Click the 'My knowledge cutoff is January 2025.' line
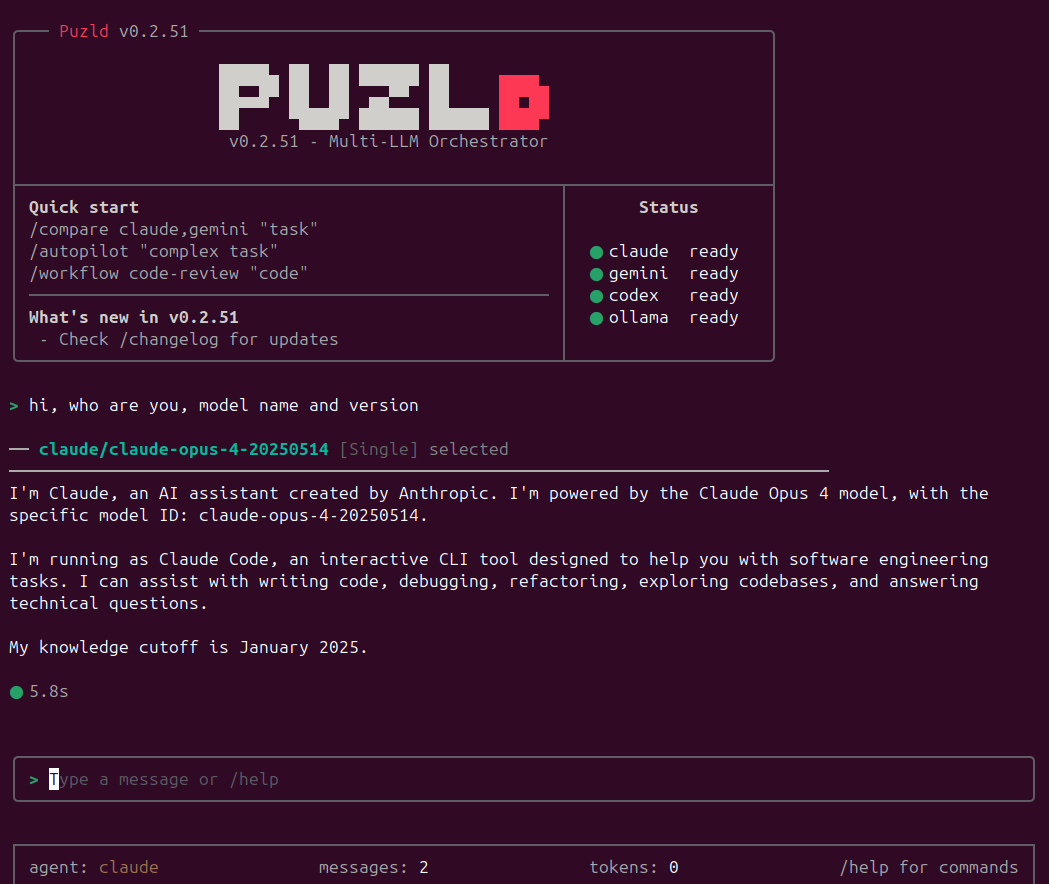 (x=188, y=648)
